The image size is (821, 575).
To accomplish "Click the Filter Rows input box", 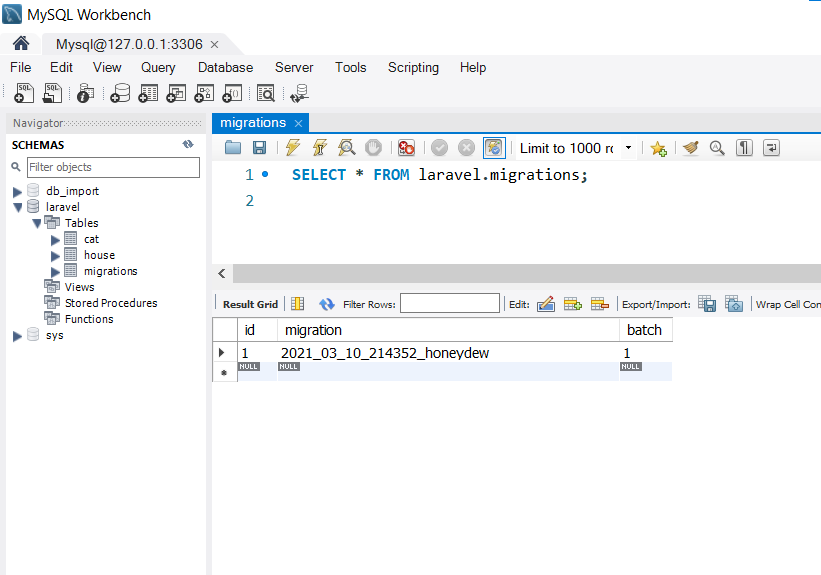I will click(x=450, y=303).
